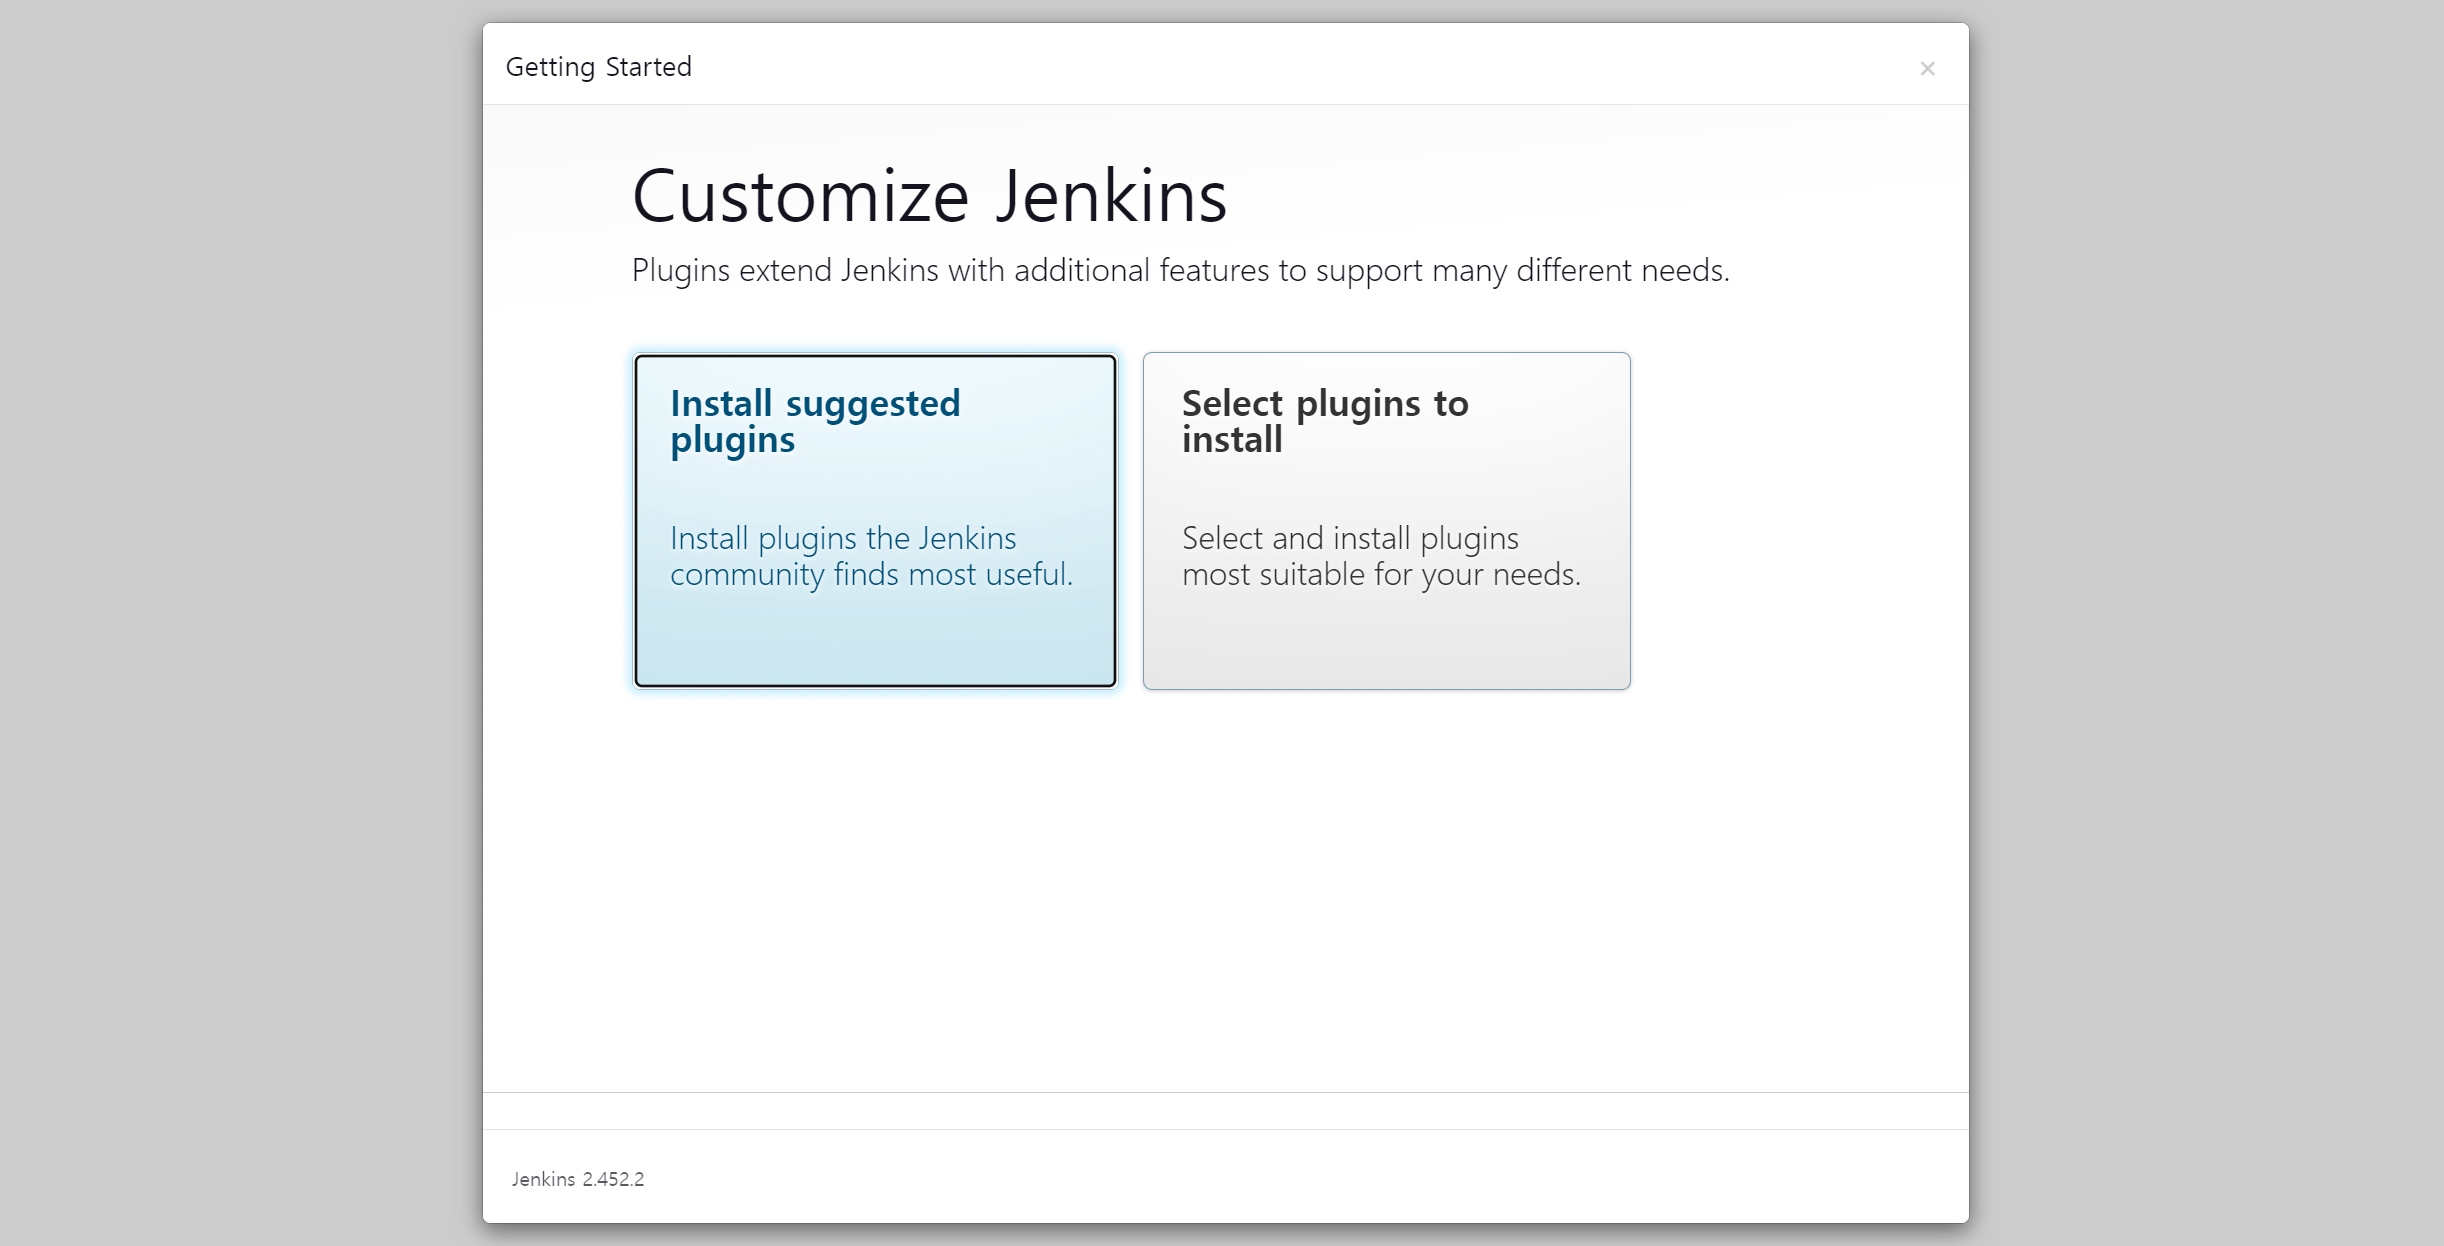
Task: Click 'community finds most useful' description text
Action: tap(870, 574)
